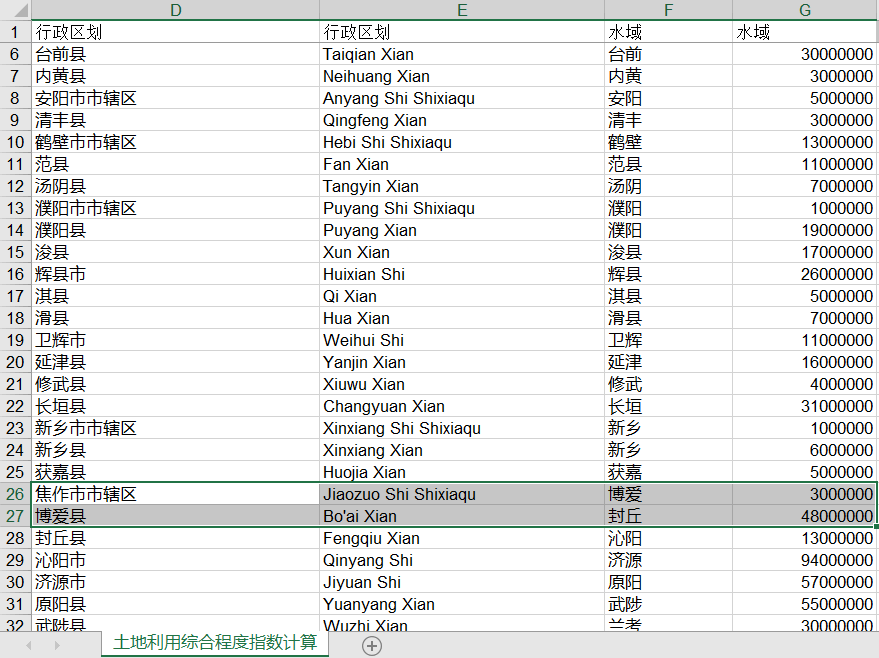Viewport: 879px width, 658px height.
Task: Click the value 55000000
Action: tap(805, 604)
